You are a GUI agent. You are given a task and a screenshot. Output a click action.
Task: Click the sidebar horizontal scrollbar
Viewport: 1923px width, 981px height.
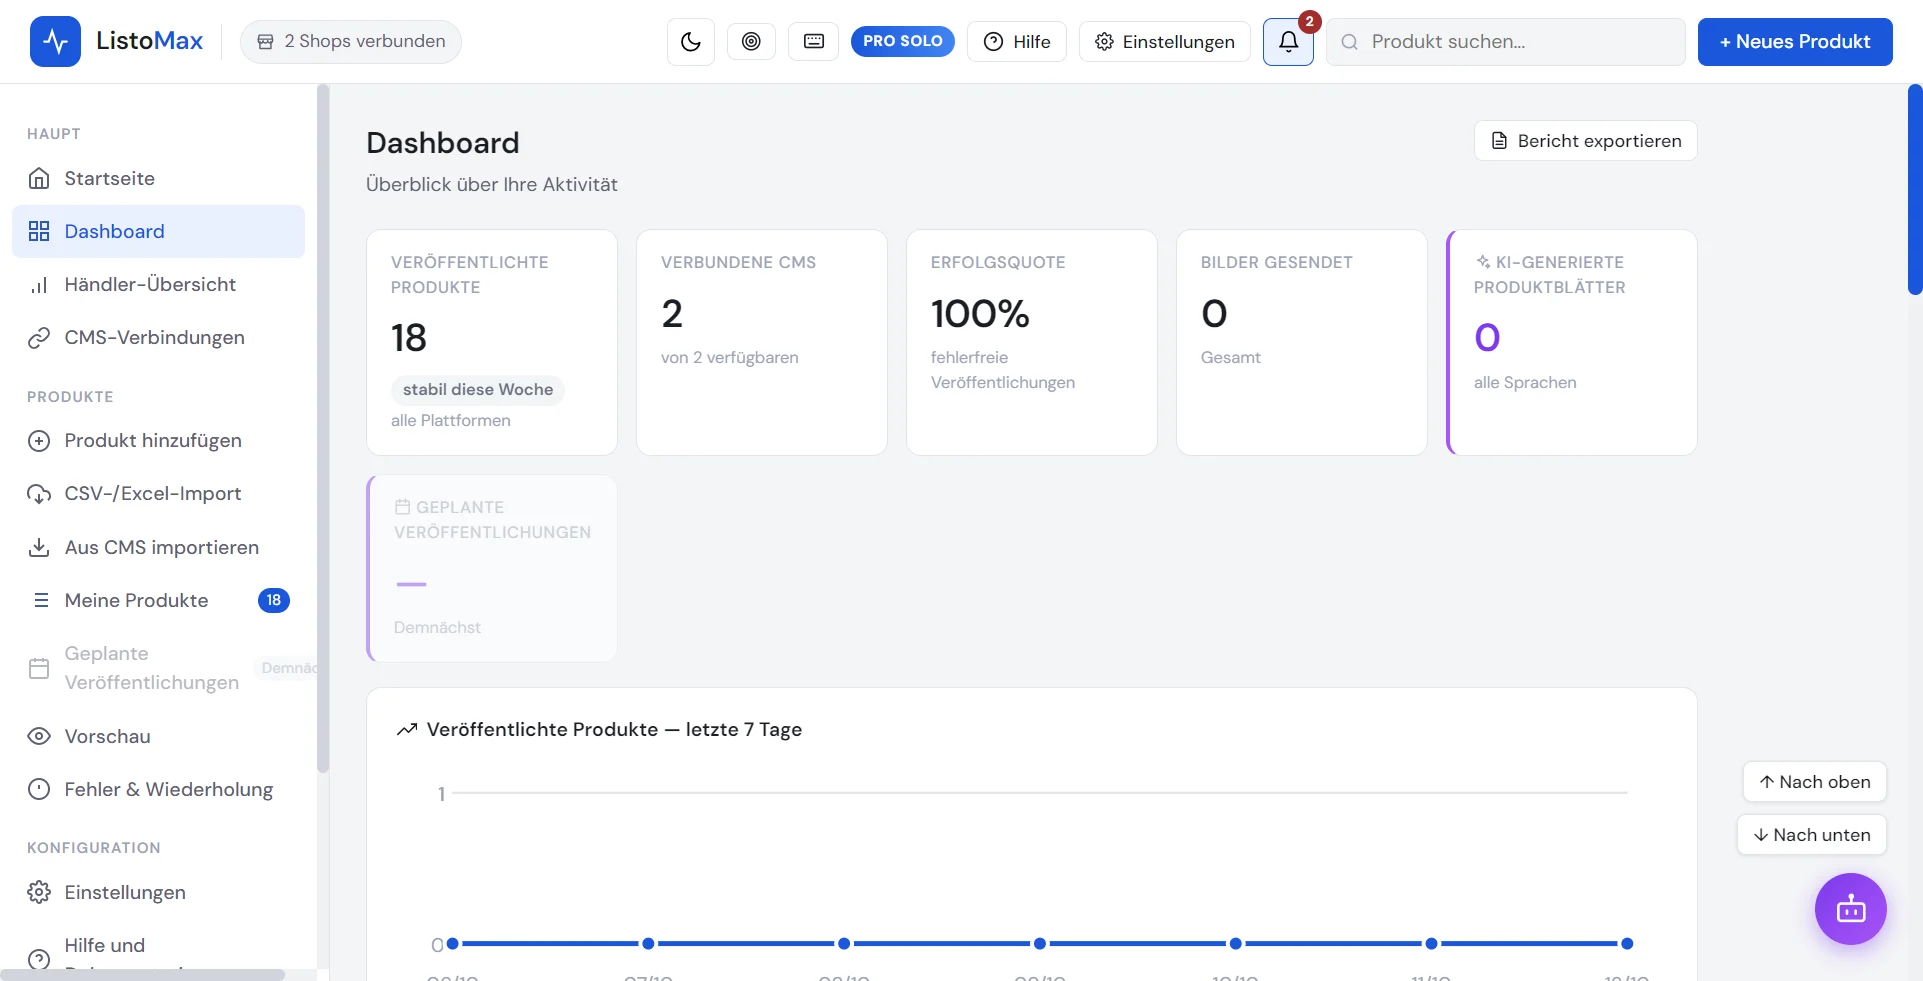142,974
